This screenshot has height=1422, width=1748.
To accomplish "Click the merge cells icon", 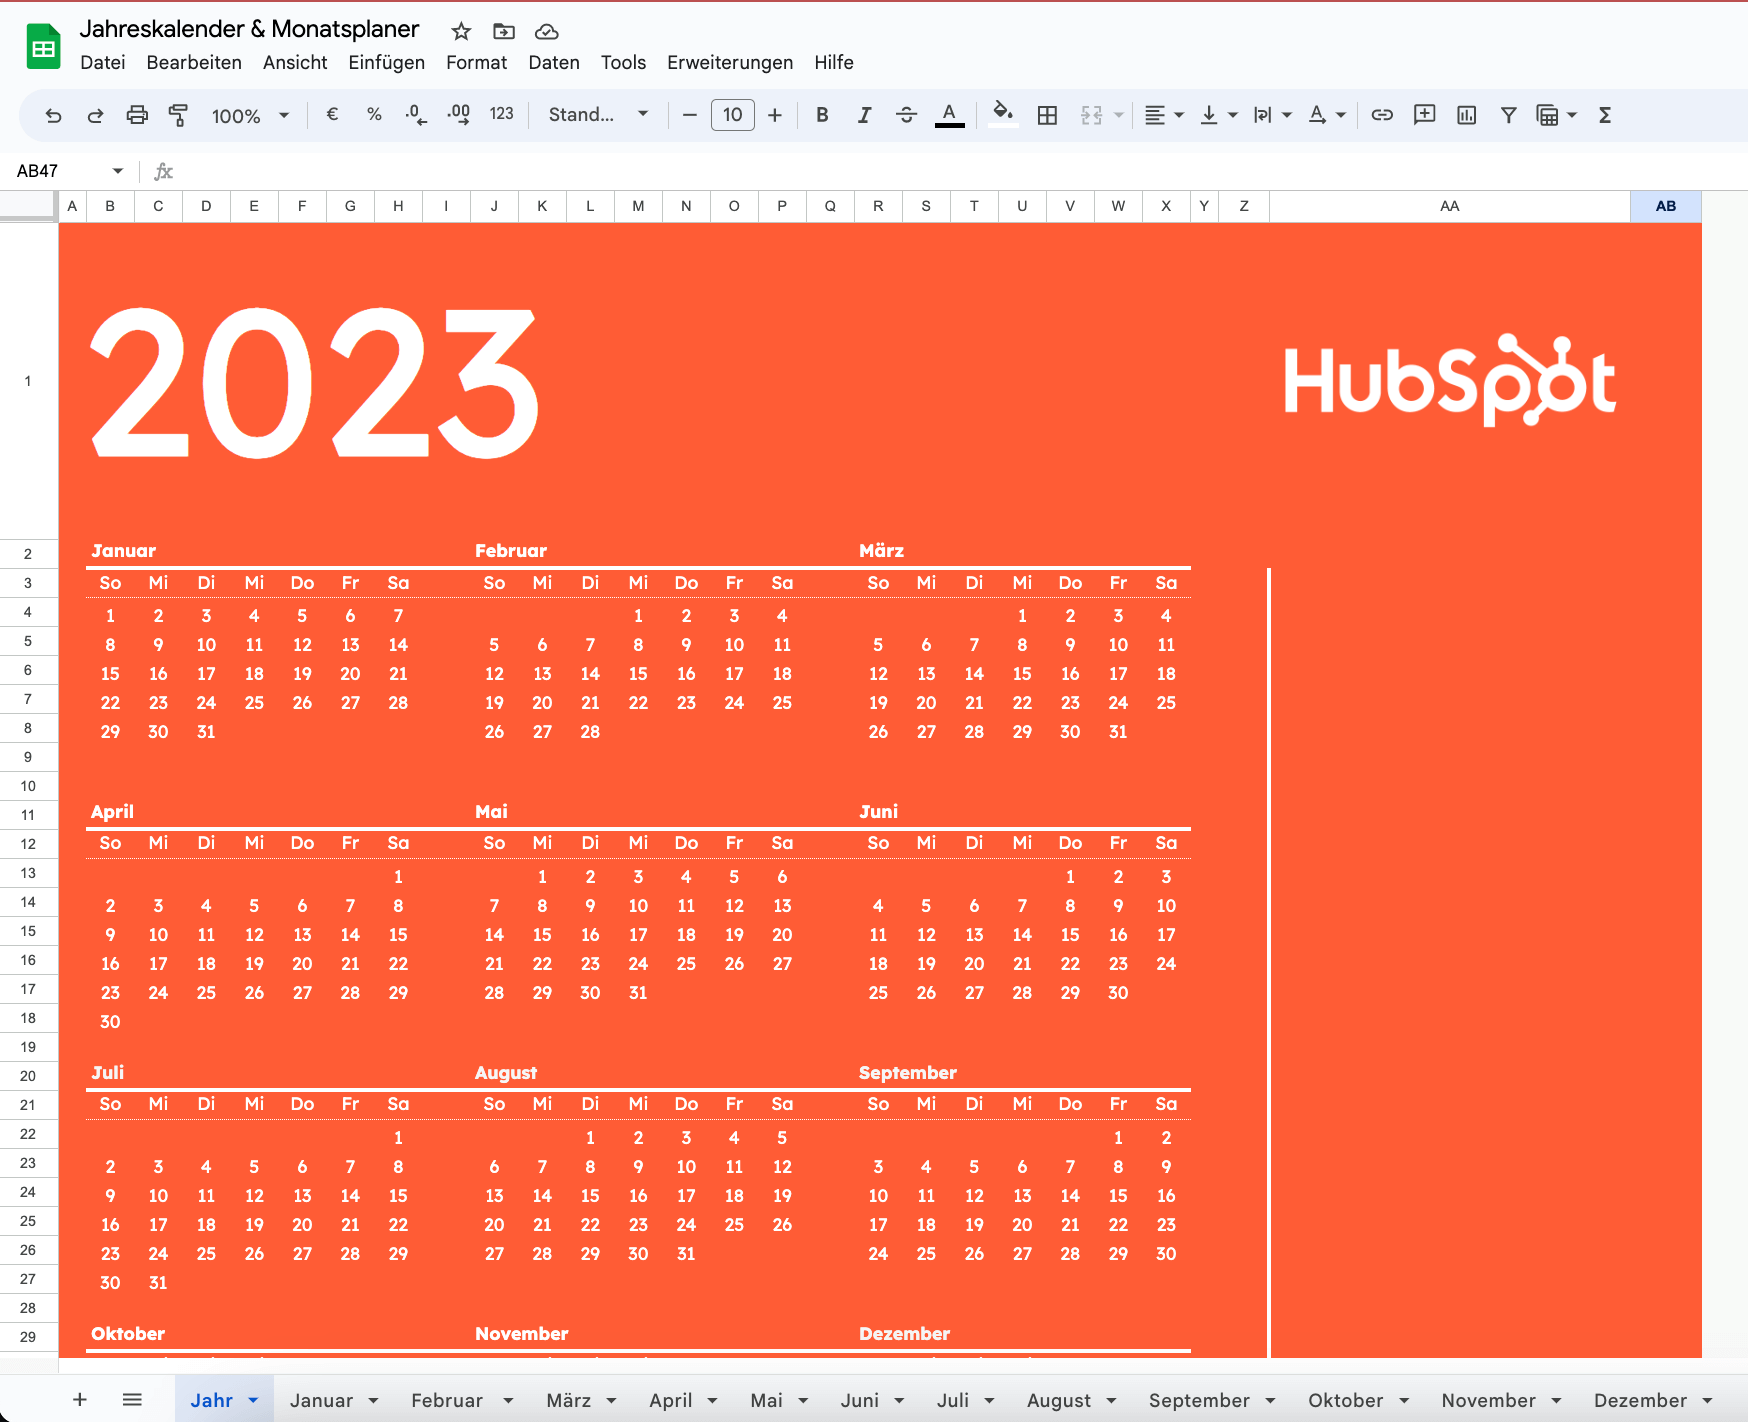I will tap(1091, 115).
